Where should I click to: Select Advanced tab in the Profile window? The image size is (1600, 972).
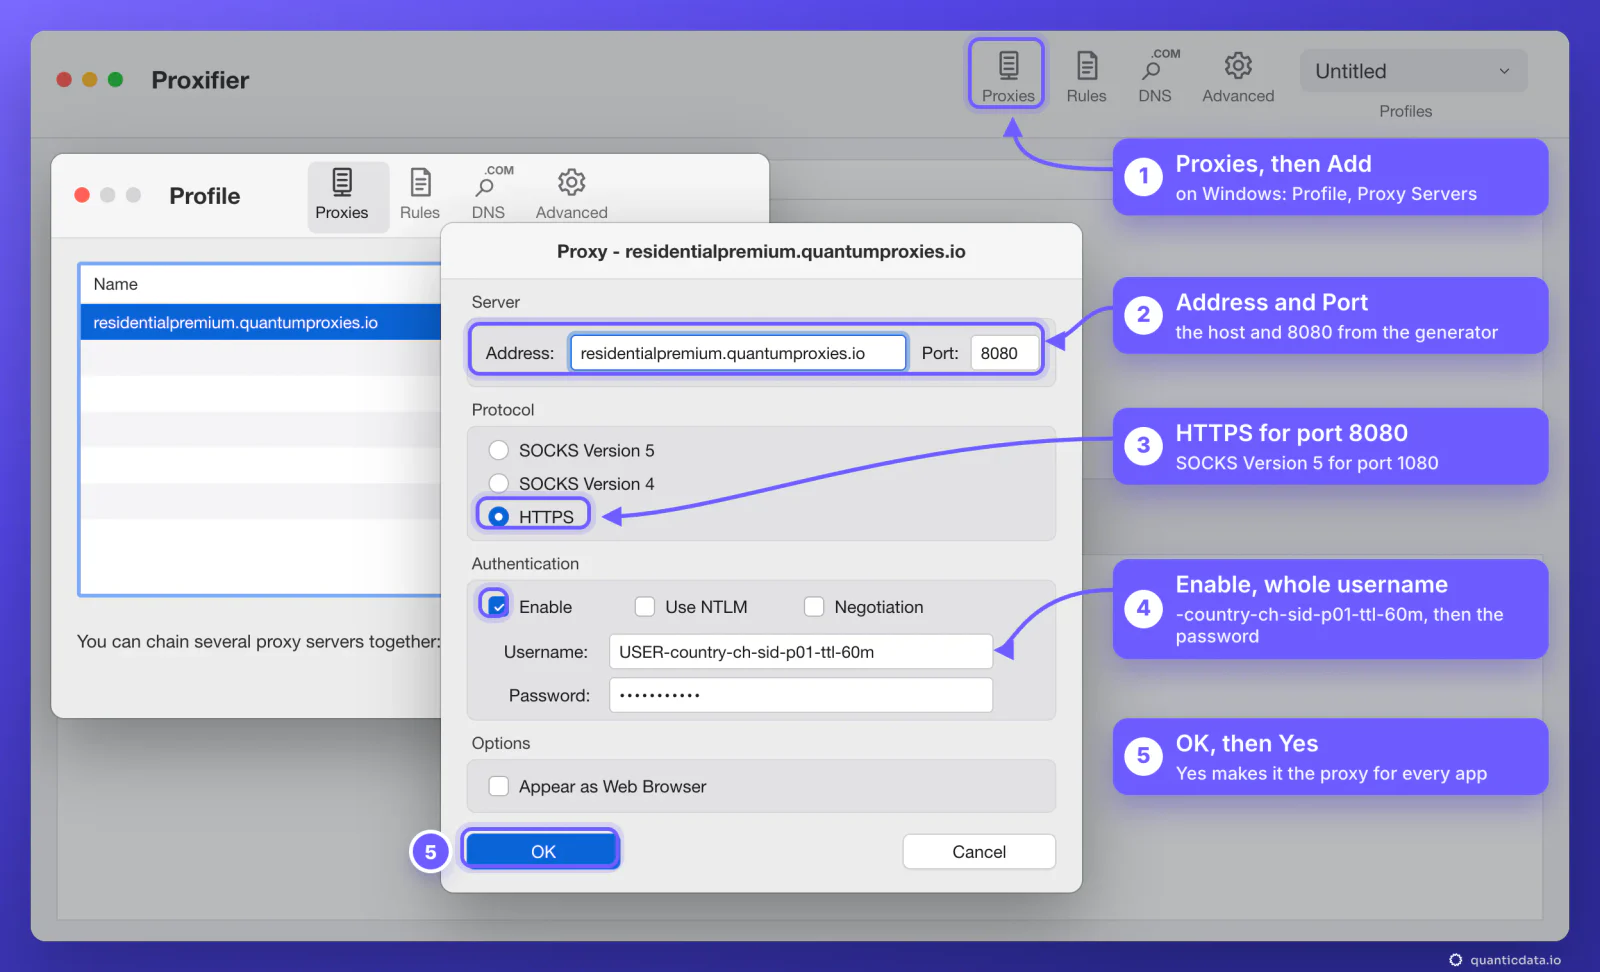(x=571, y=195)
